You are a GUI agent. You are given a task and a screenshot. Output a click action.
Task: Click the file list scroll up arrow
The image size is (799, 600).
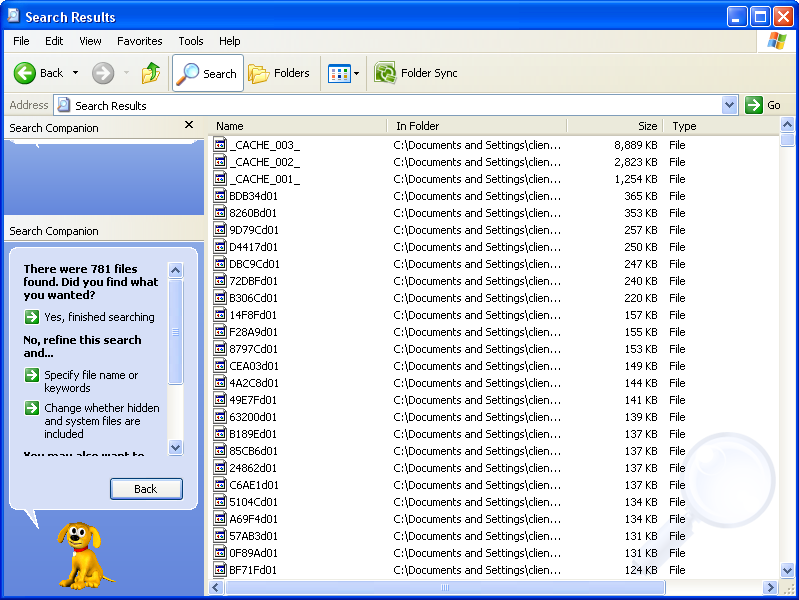click(787, 124)
